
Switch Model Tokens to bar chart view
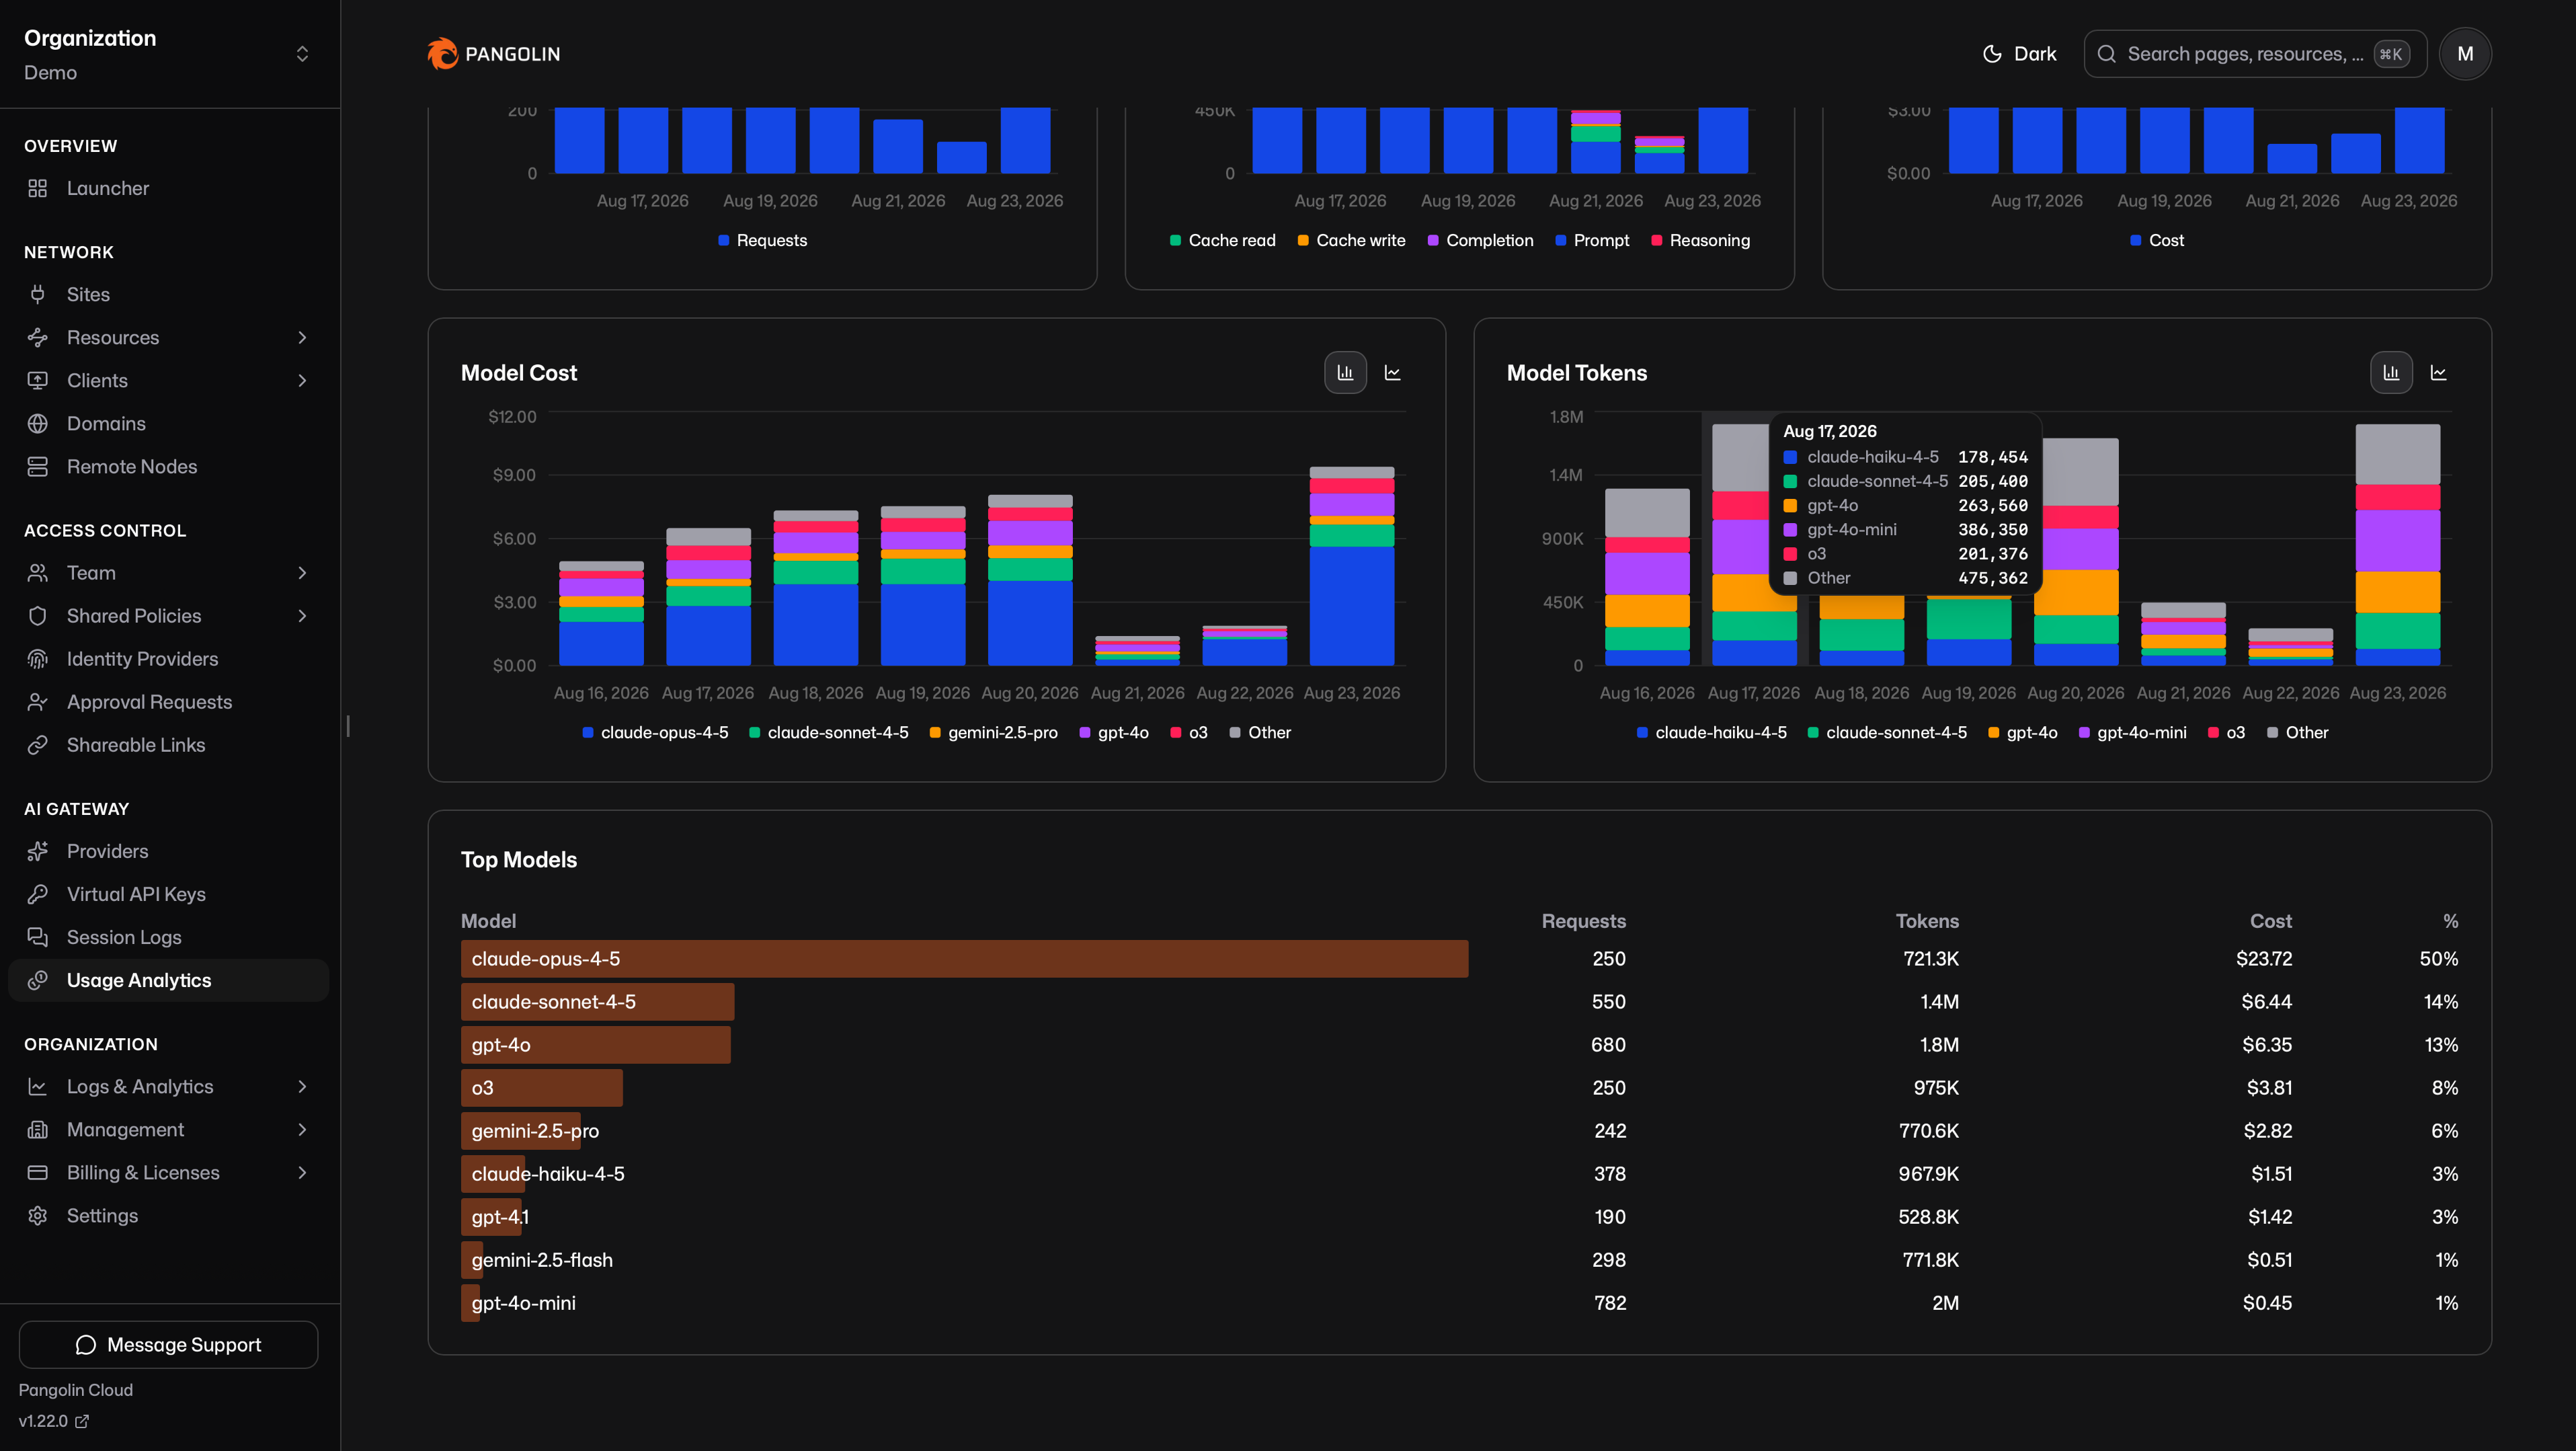point(2391,372)
